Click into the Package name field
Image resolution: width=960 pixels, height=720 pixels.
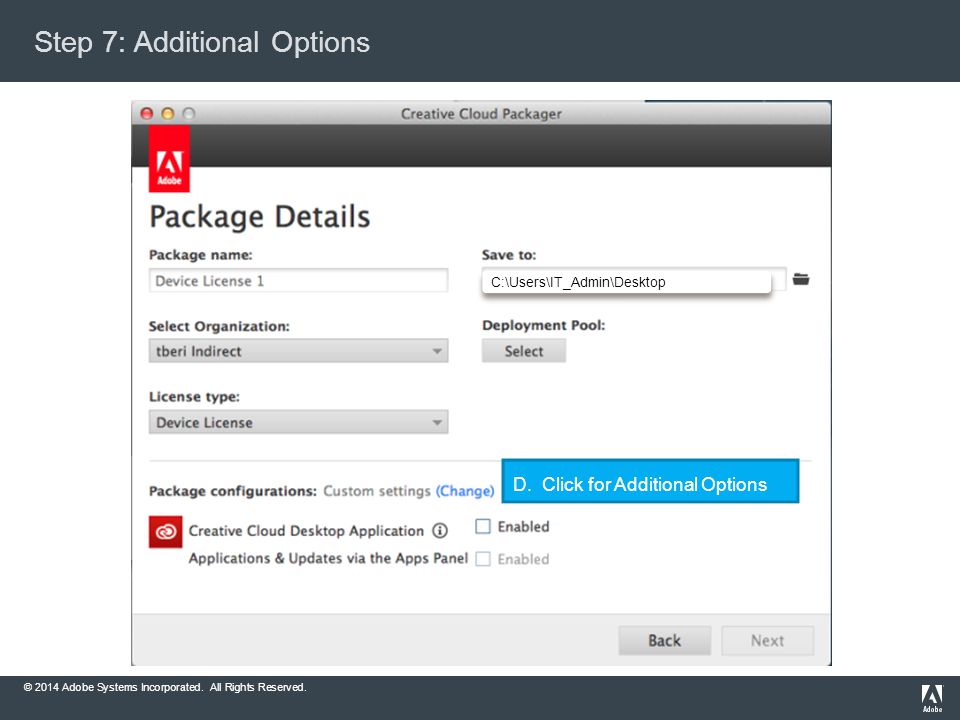pyautogui.click(x=298, y=280)
